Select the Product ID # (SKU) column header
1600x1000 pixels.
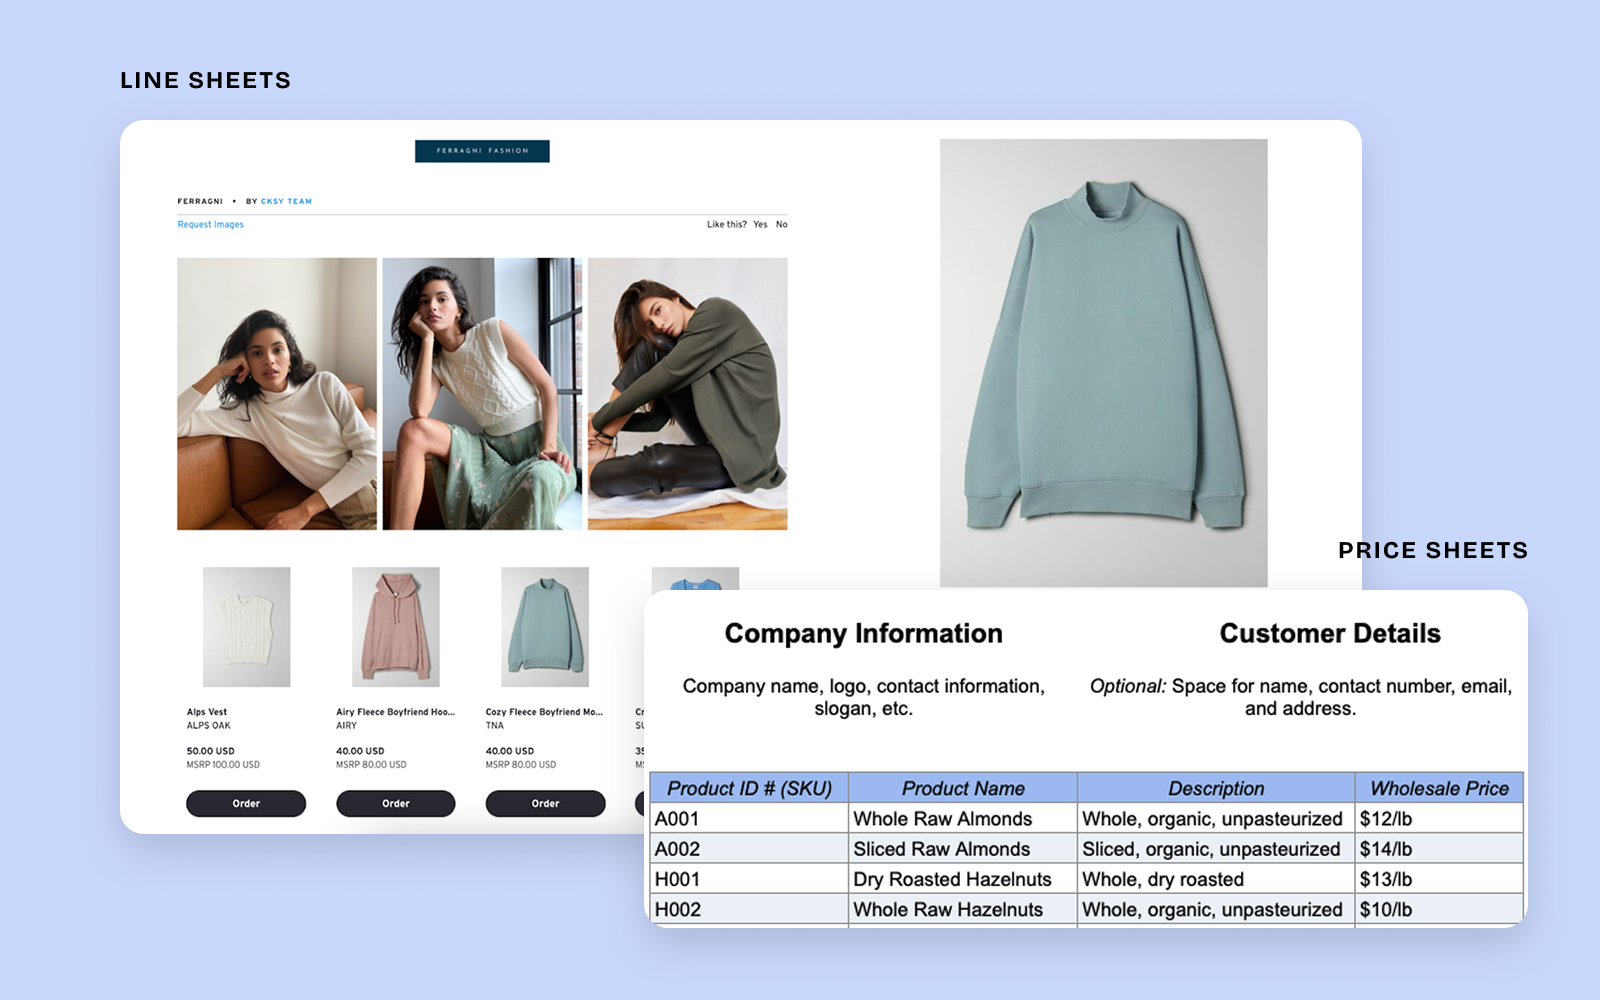[749, 788]
